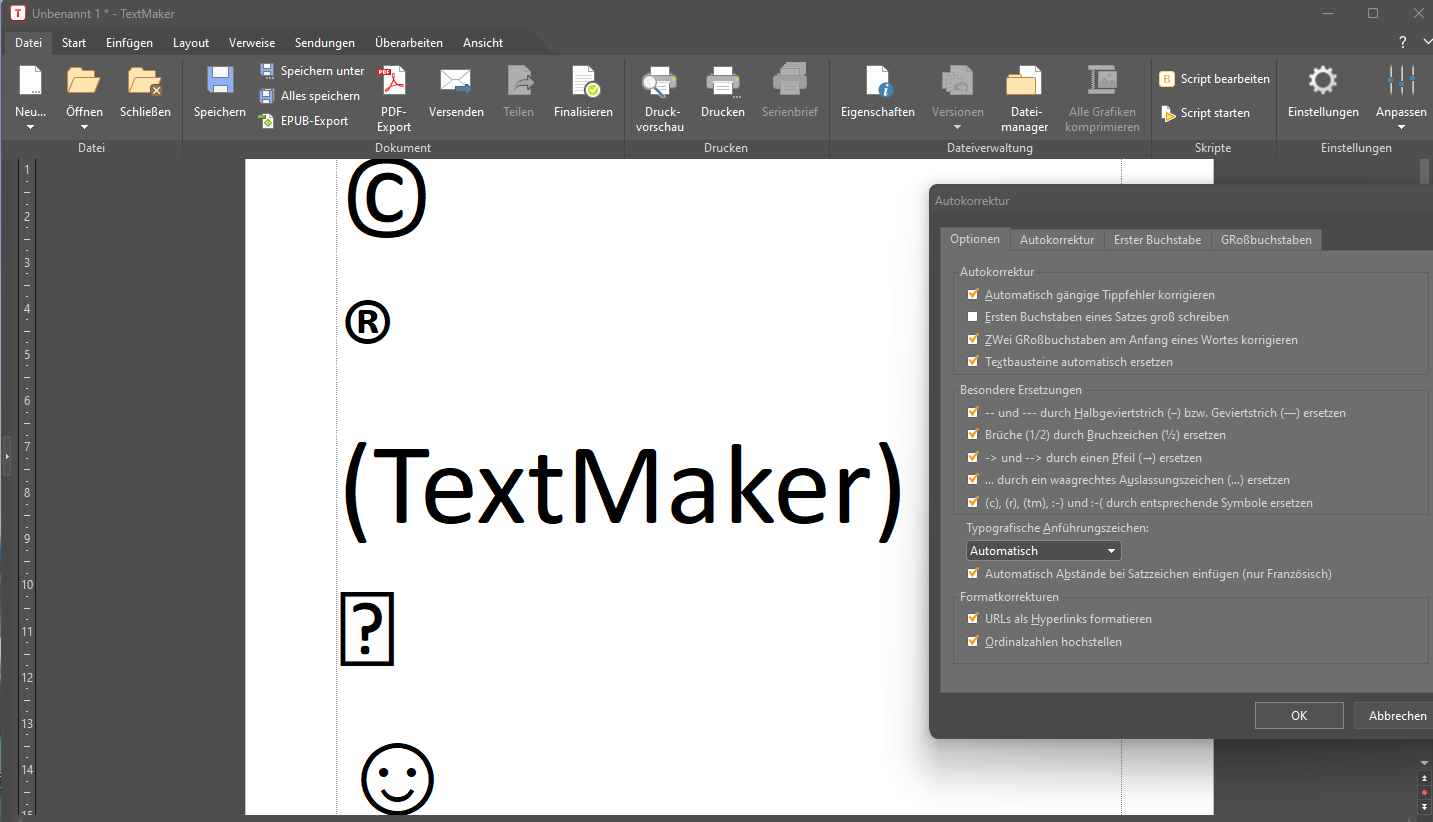Click the Versionen icon
1433x822 pixels.
[958, 81]
